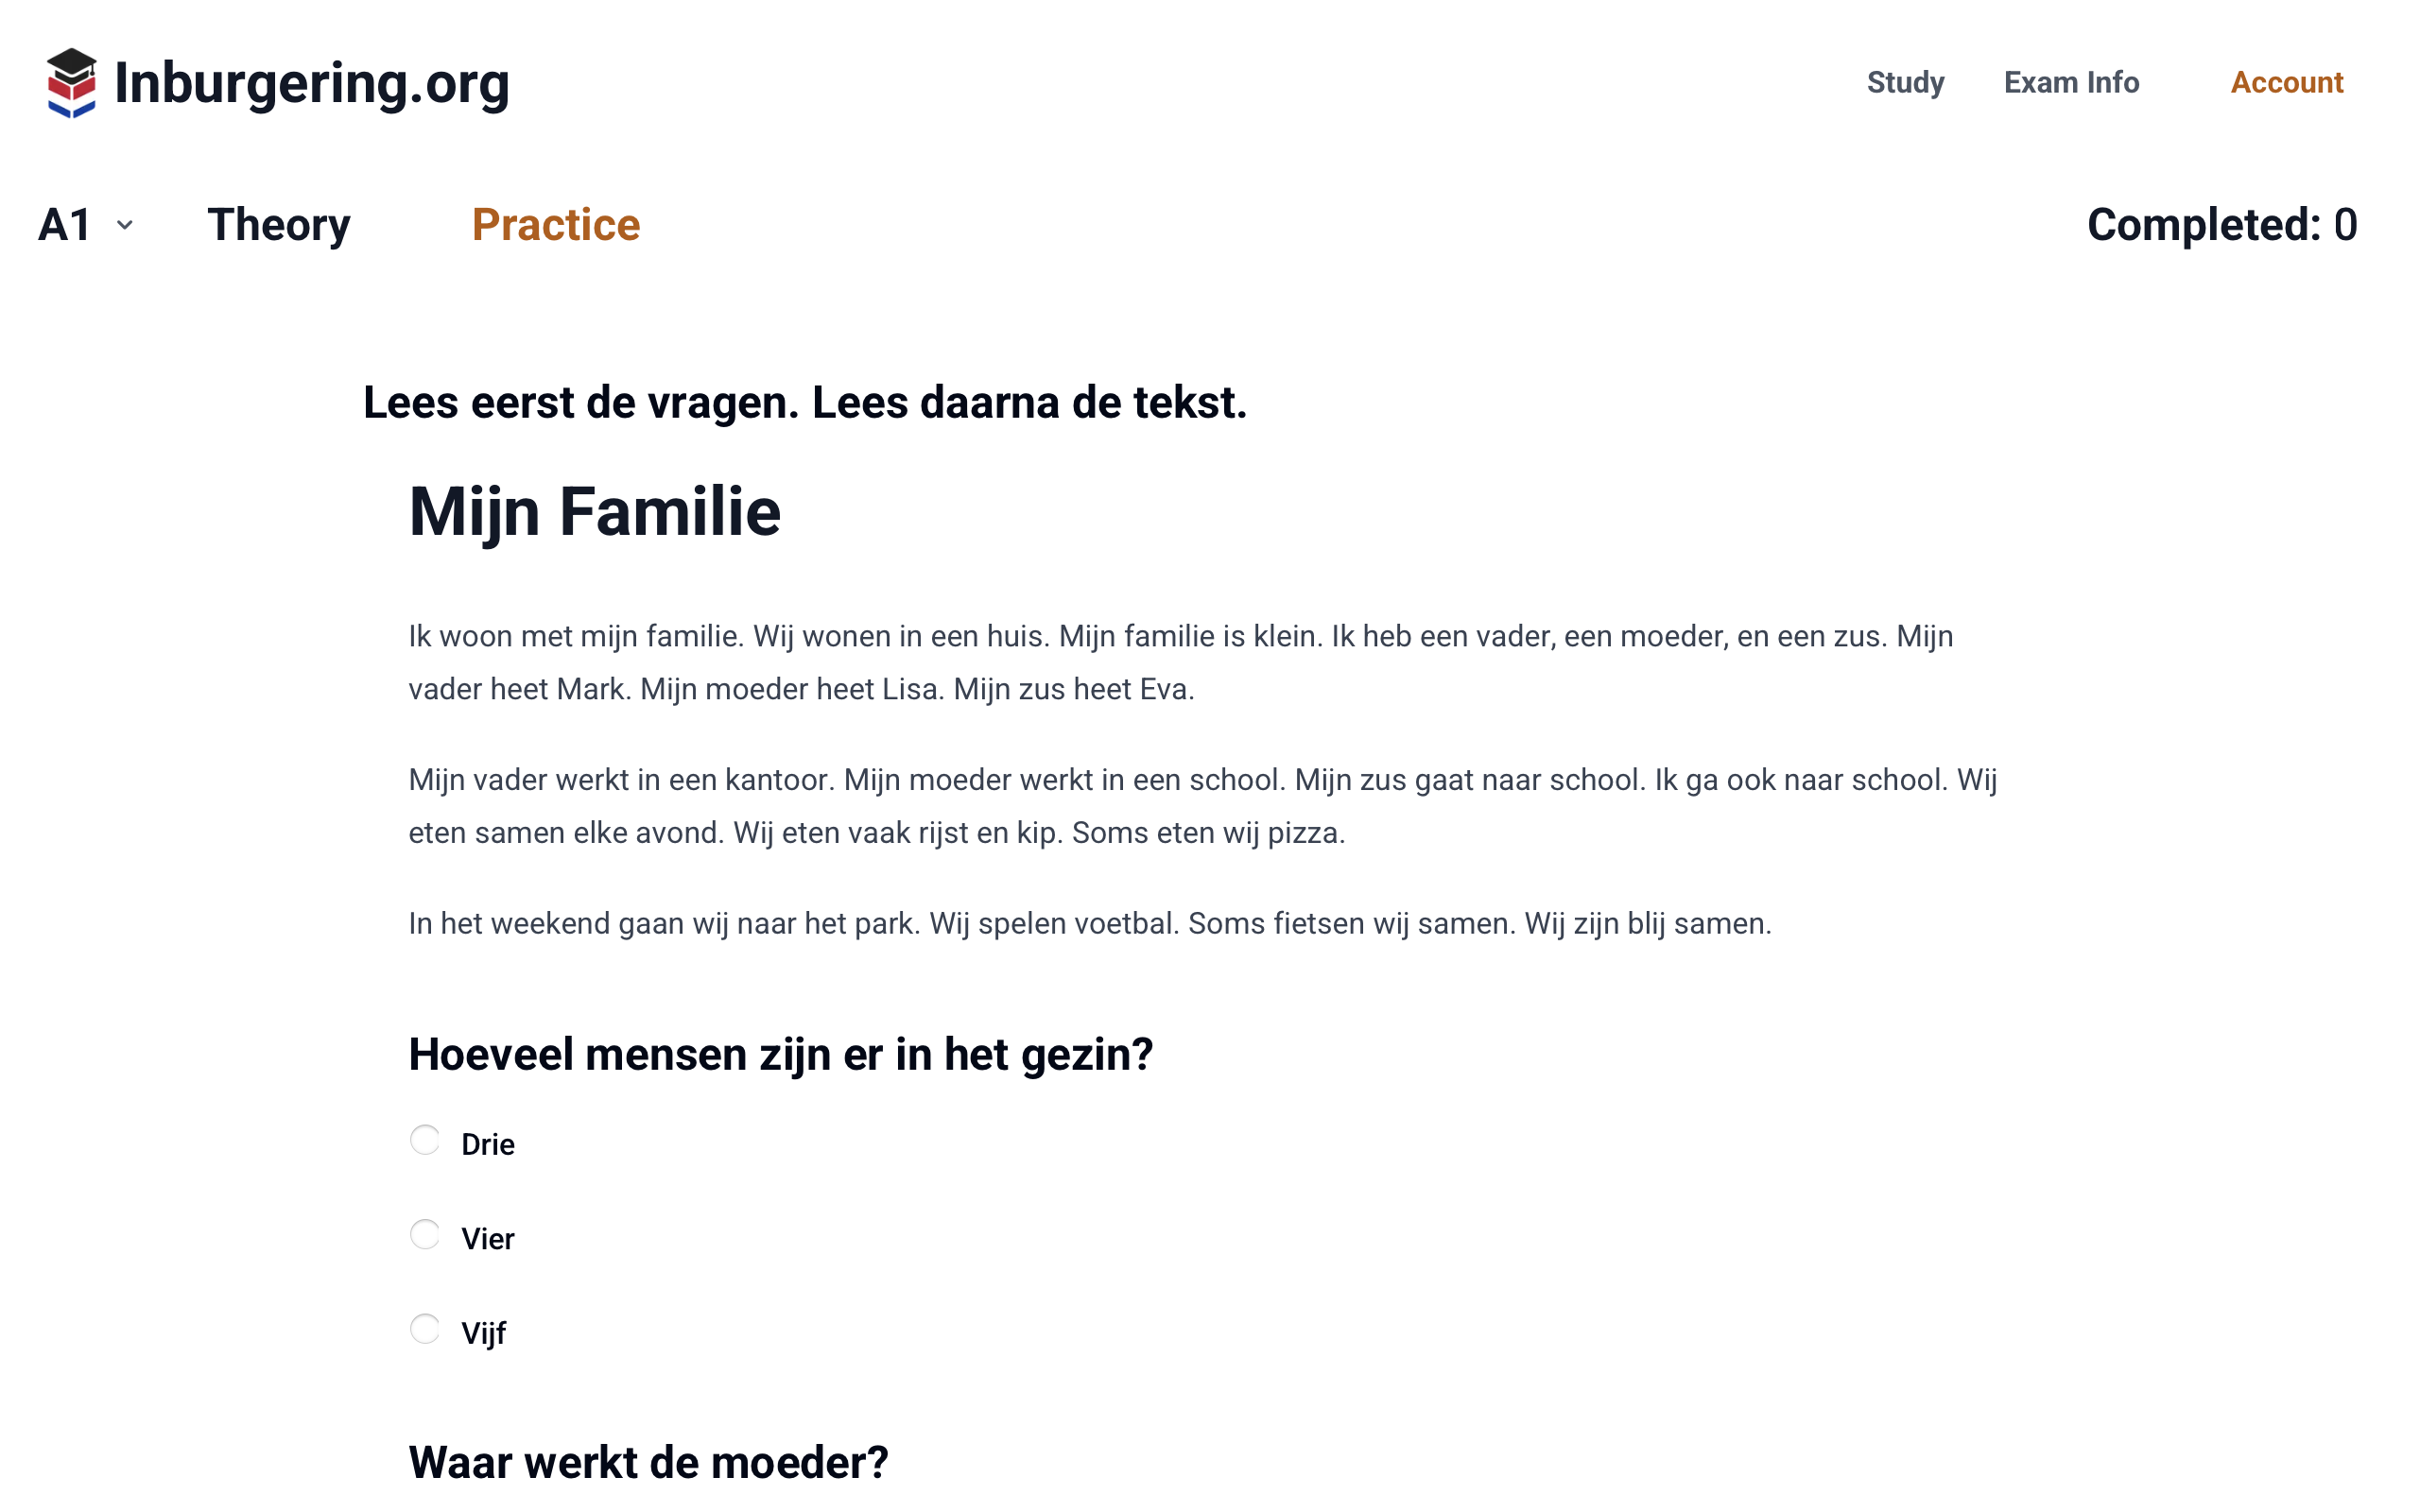Image resolution: width=2420 pixels, height=1512 pixels.
Task: Click the Waar werkt de moeder question
Action: (x=648, y=1462)
